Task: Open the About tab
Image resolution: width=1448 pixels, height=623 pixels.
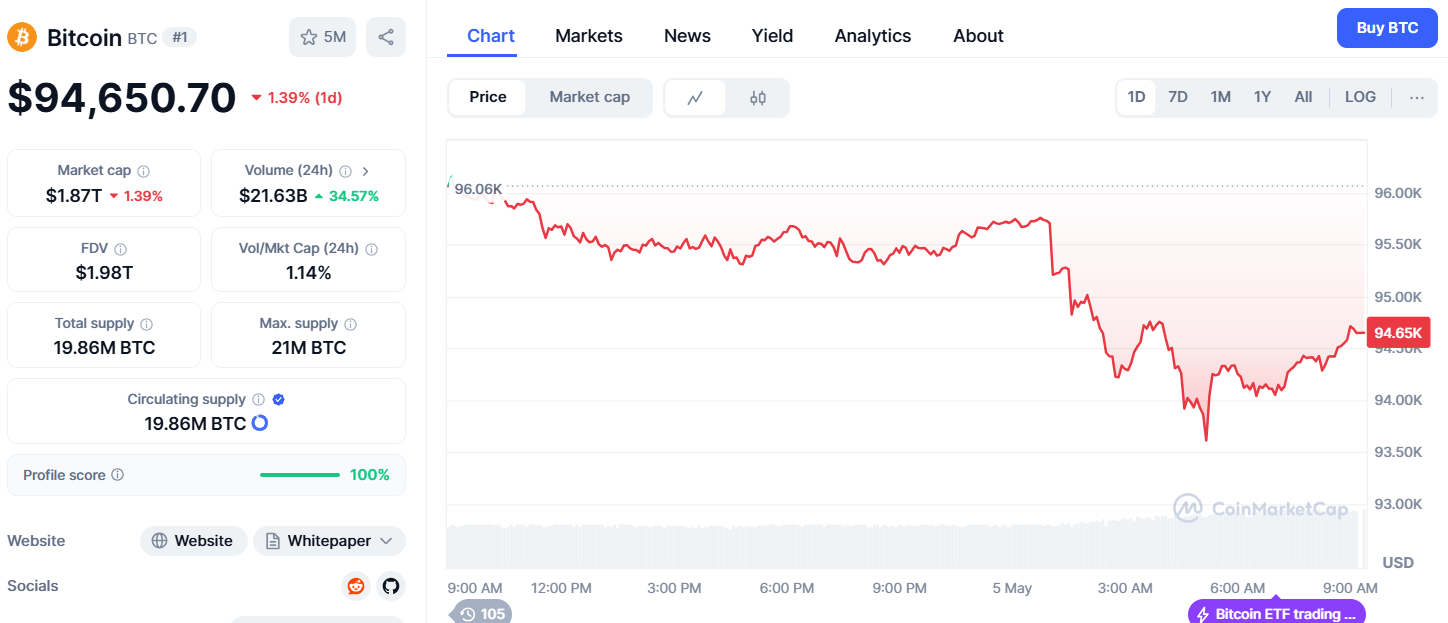Action: tap(978, 36)
